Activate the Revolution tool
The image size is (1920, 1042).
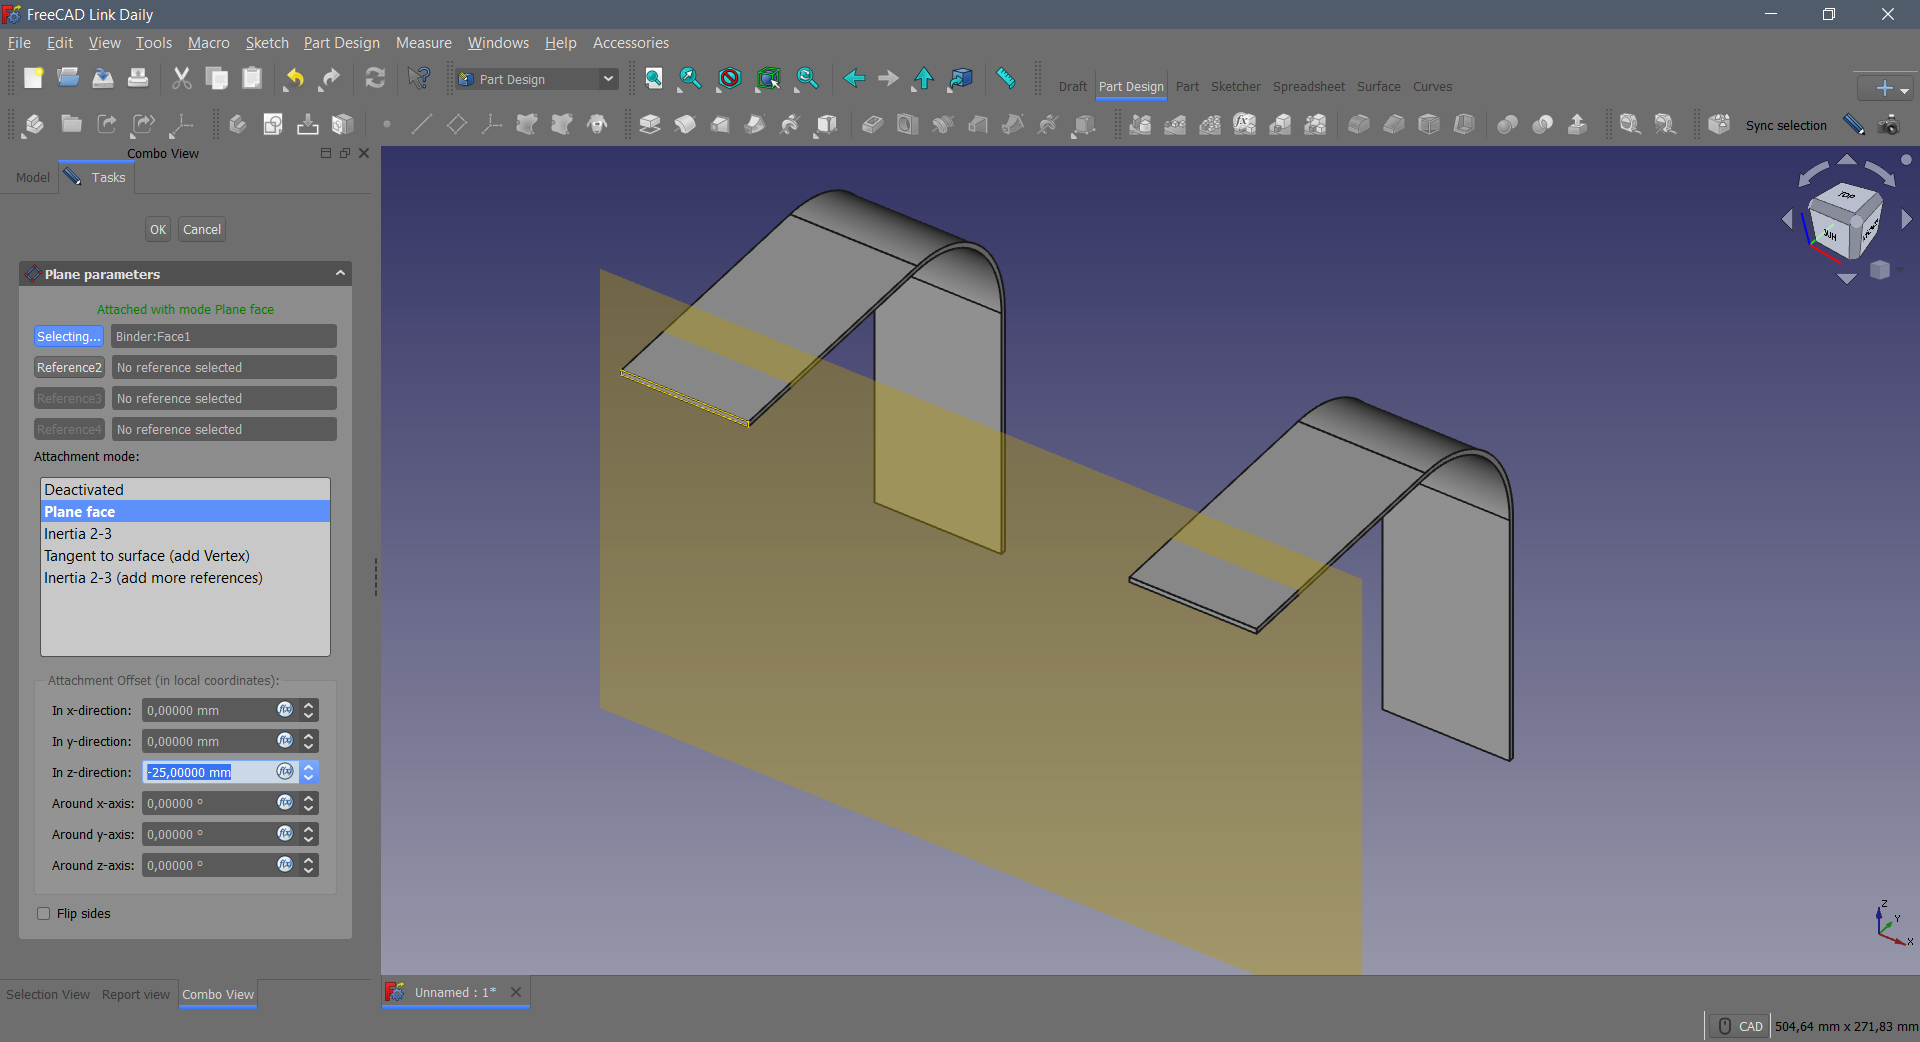tap(685, 124)
